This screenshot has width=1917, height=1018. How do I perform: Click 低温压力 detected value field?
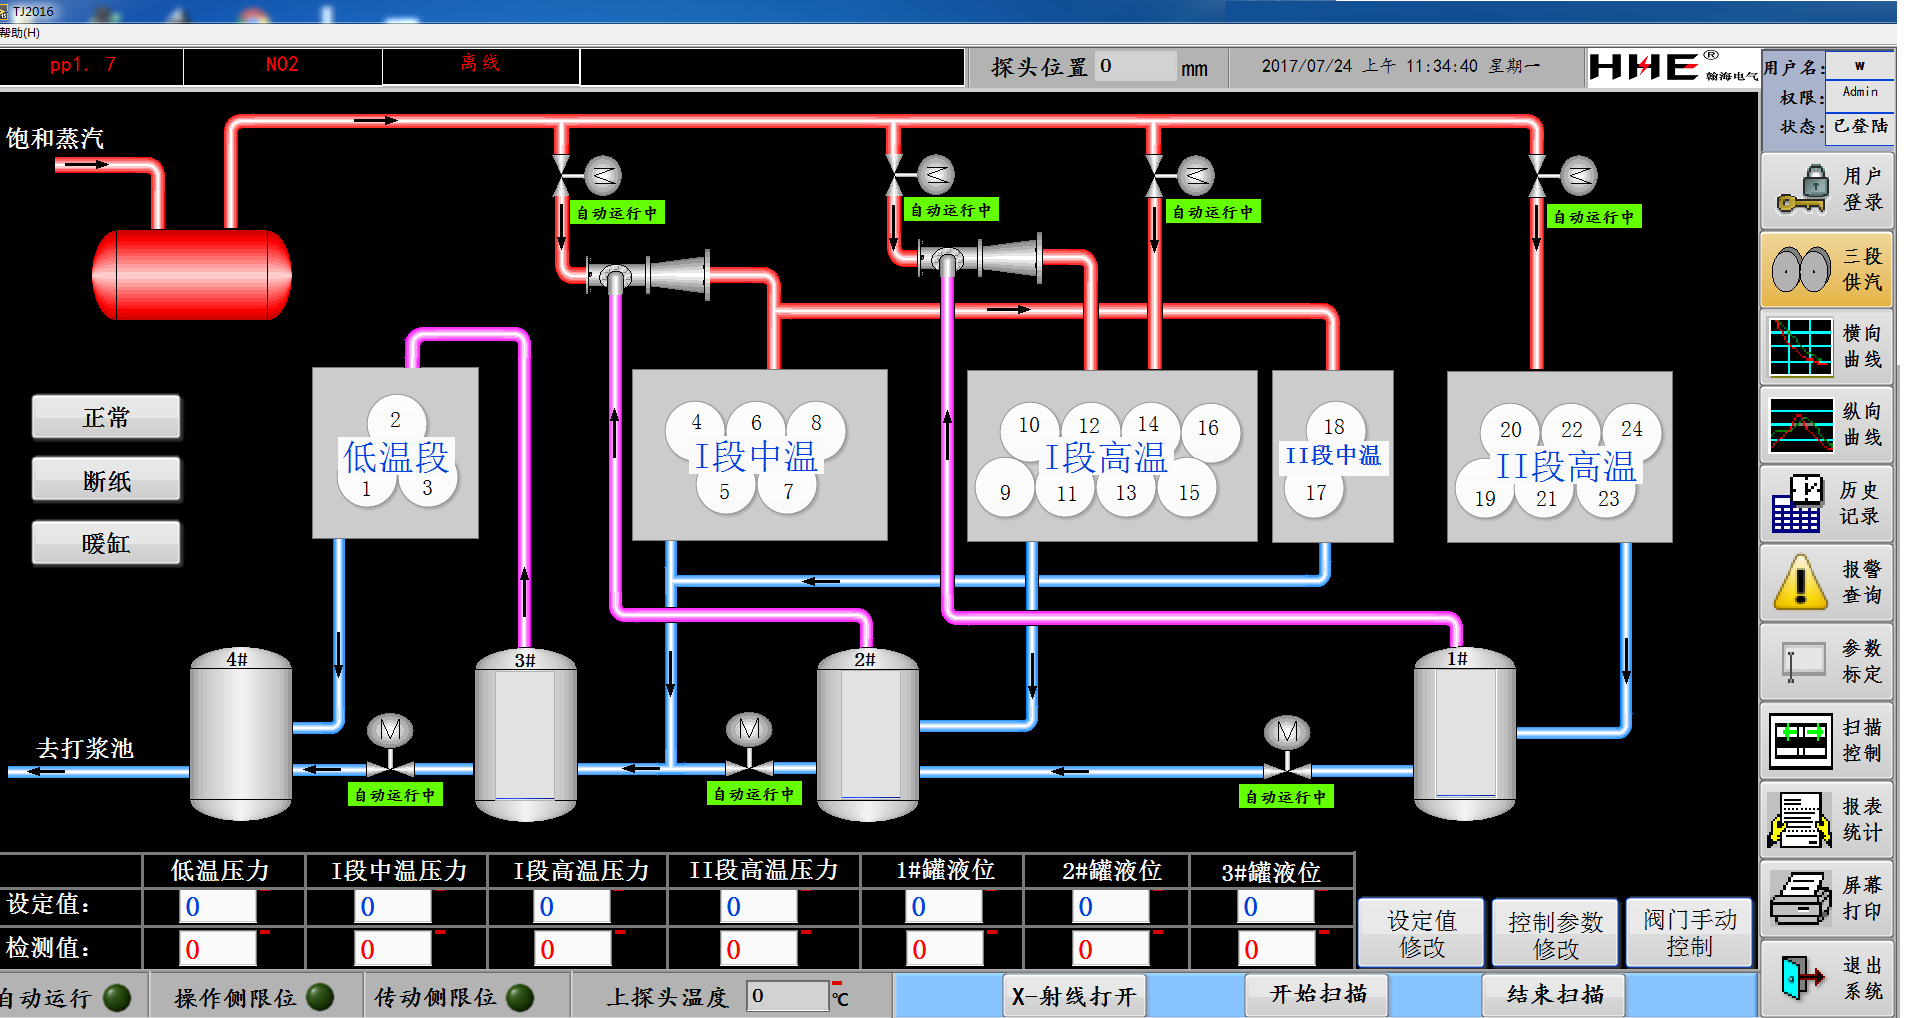(219, 949)
